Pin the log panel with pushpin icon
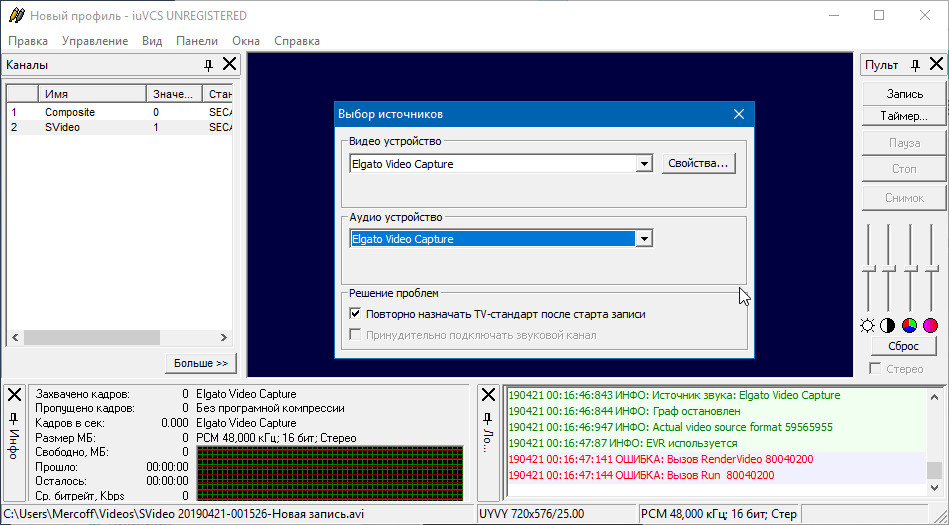Image resolution: width=949 pixels, height=525 pixels. tap(488, 418)
